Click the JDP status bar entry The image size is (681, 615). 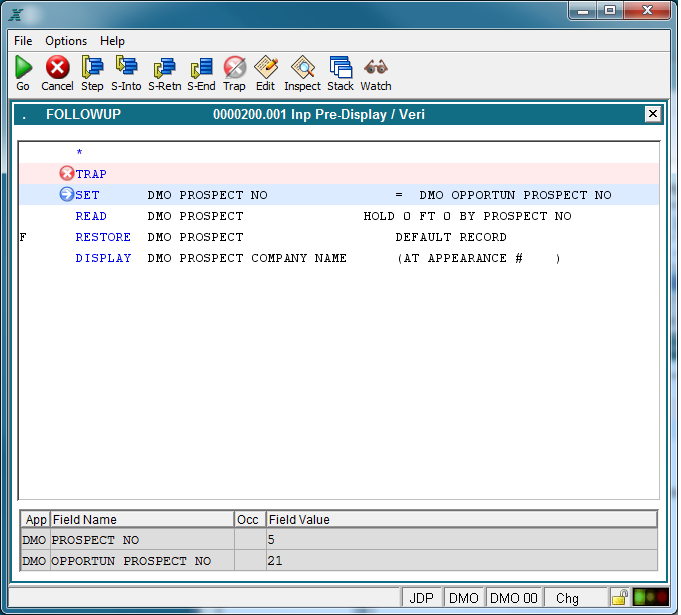tap(421, 598)
